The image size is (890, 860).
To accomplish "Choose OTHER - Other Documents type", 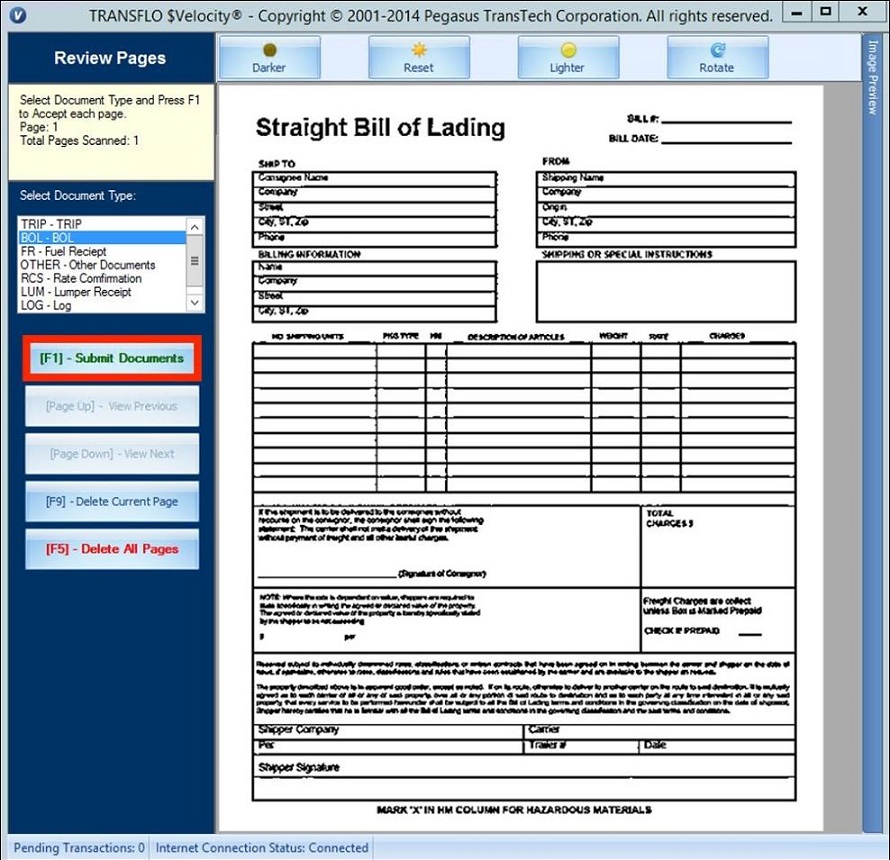I will pos(102,265).
